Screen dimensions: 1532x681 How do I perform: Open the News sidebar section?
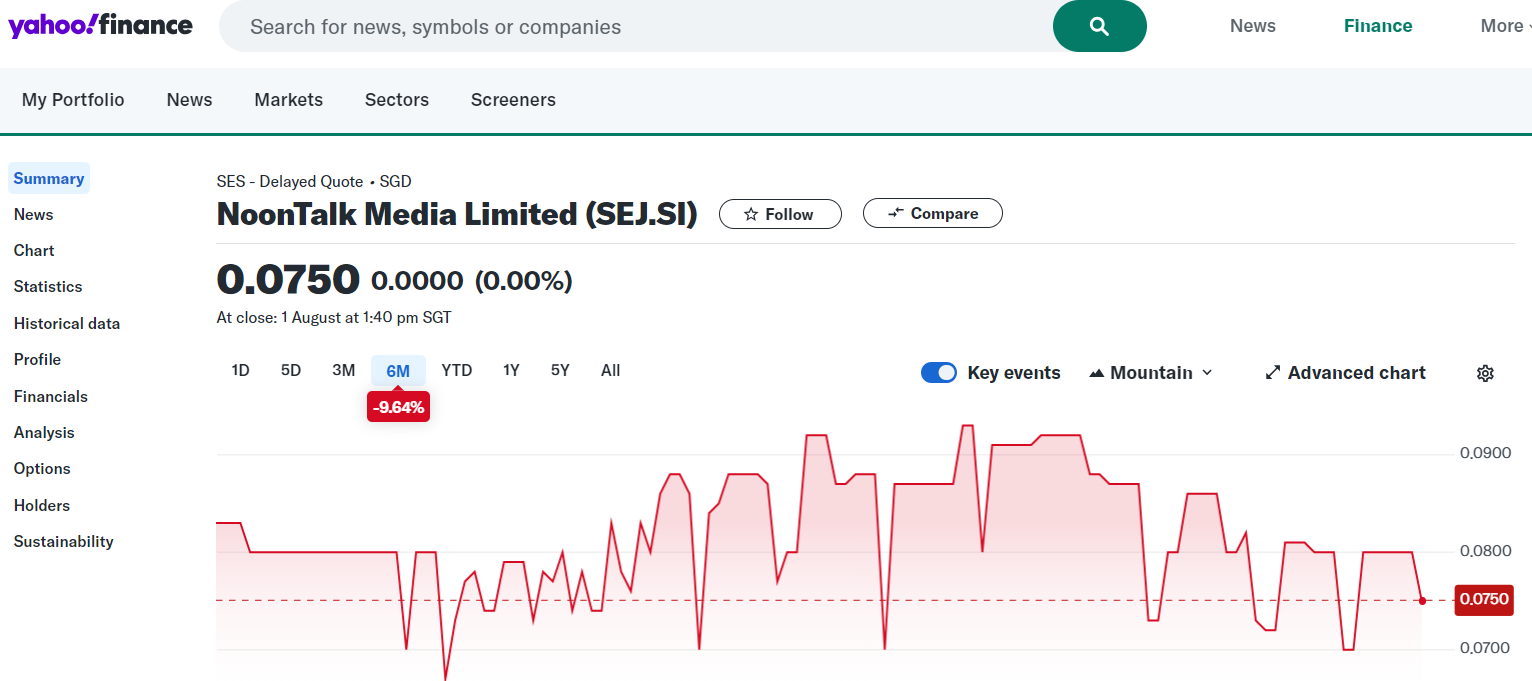pyautogui.click(x=34, y=215)
